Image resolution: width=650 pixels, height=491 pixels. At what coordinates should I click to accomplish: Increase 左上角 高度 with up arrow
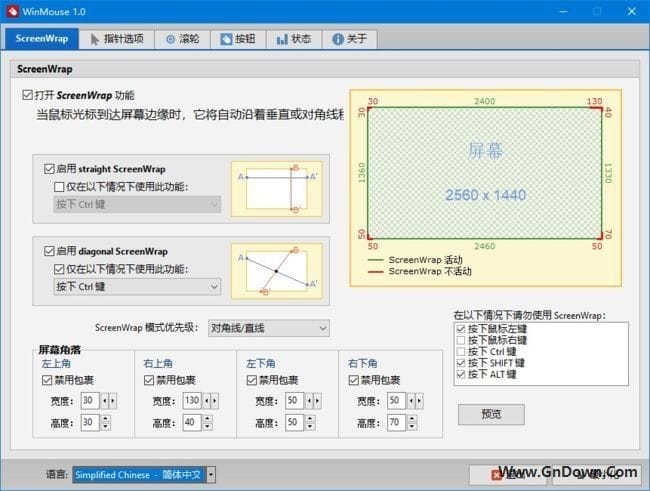coord(105,418)
